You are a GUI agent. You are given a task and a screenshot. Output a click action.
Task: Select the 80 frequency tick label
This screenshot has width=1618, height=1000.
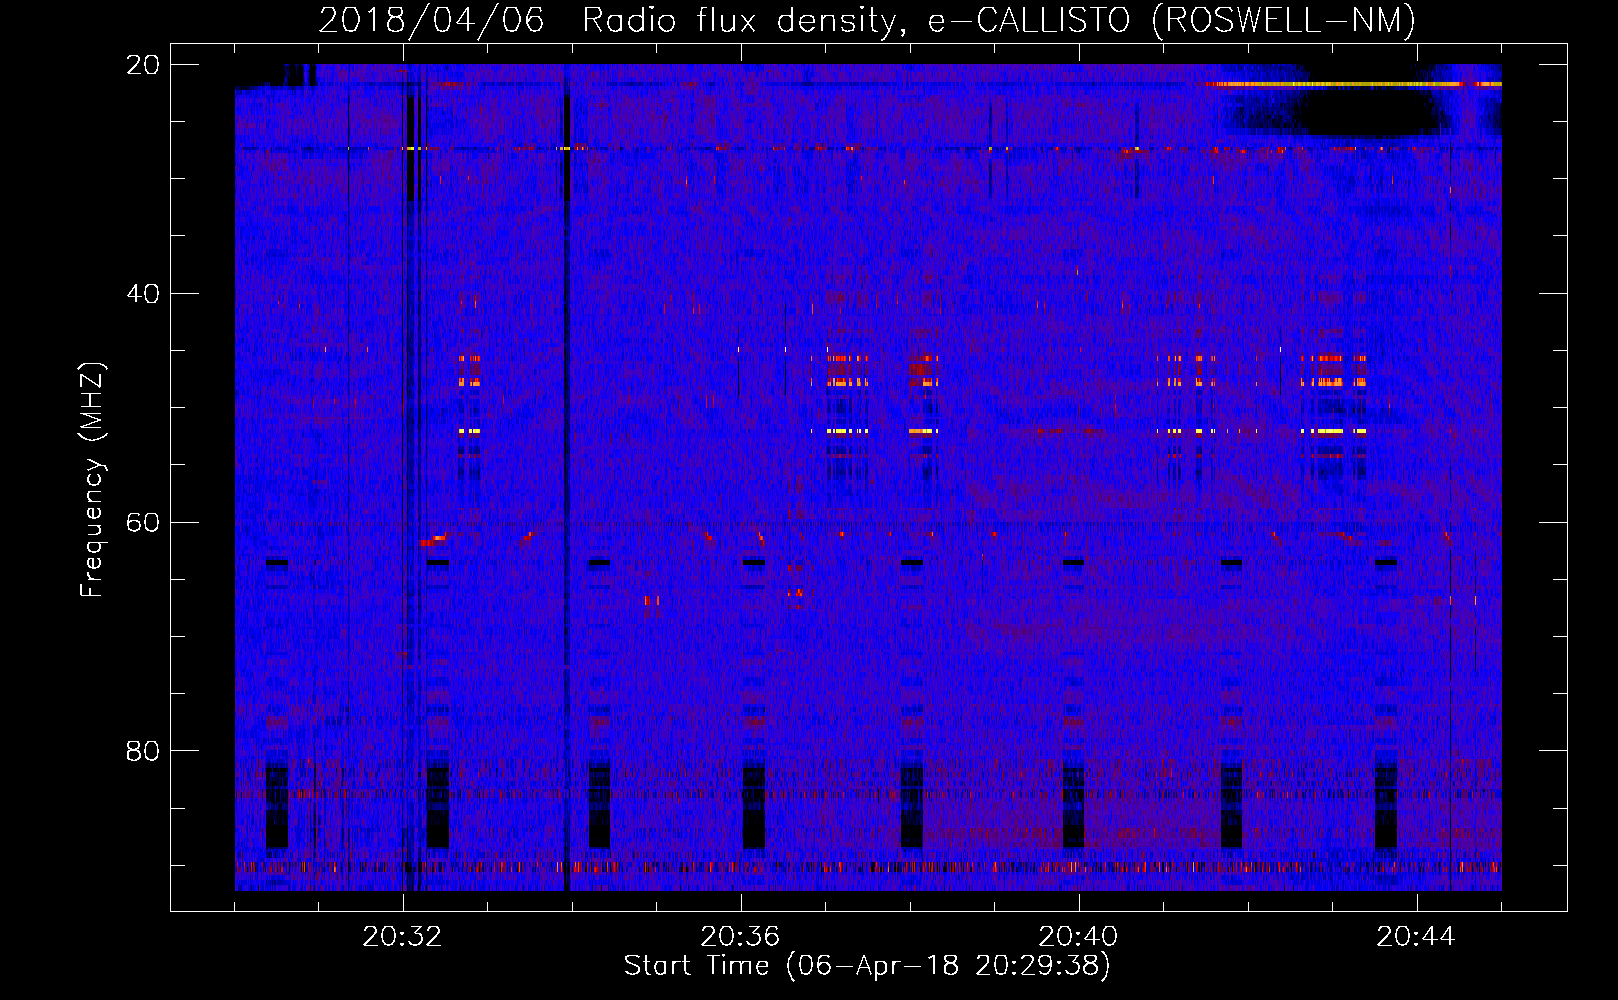[x=143, y=751]
